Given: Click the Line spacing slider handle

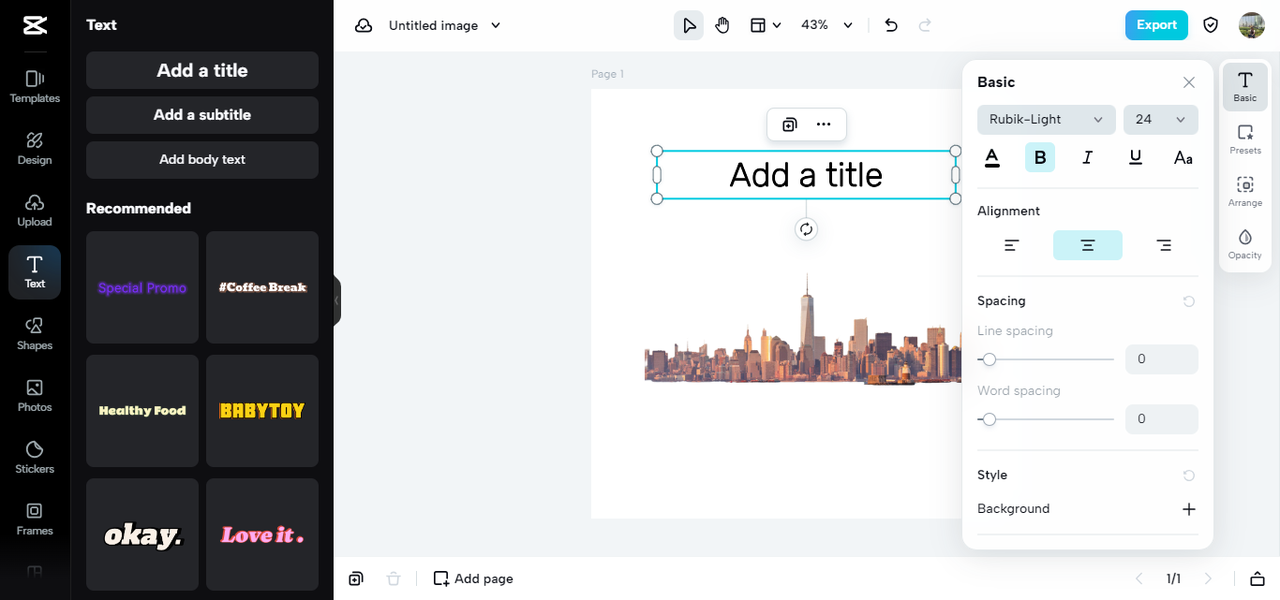Looking at the screenshot, I should click(989, 359).
